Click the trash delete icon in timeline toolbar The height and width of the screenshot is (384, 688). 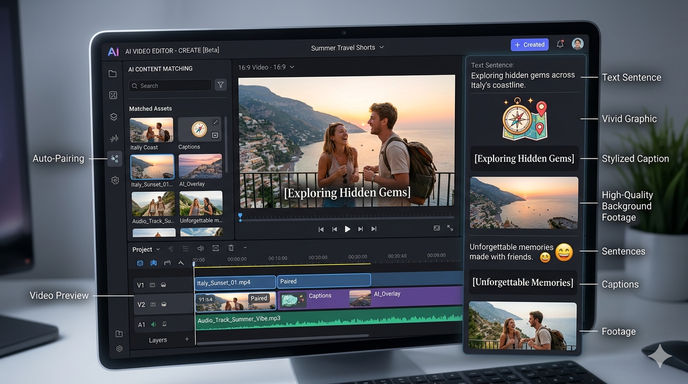[x=231, y=248]
